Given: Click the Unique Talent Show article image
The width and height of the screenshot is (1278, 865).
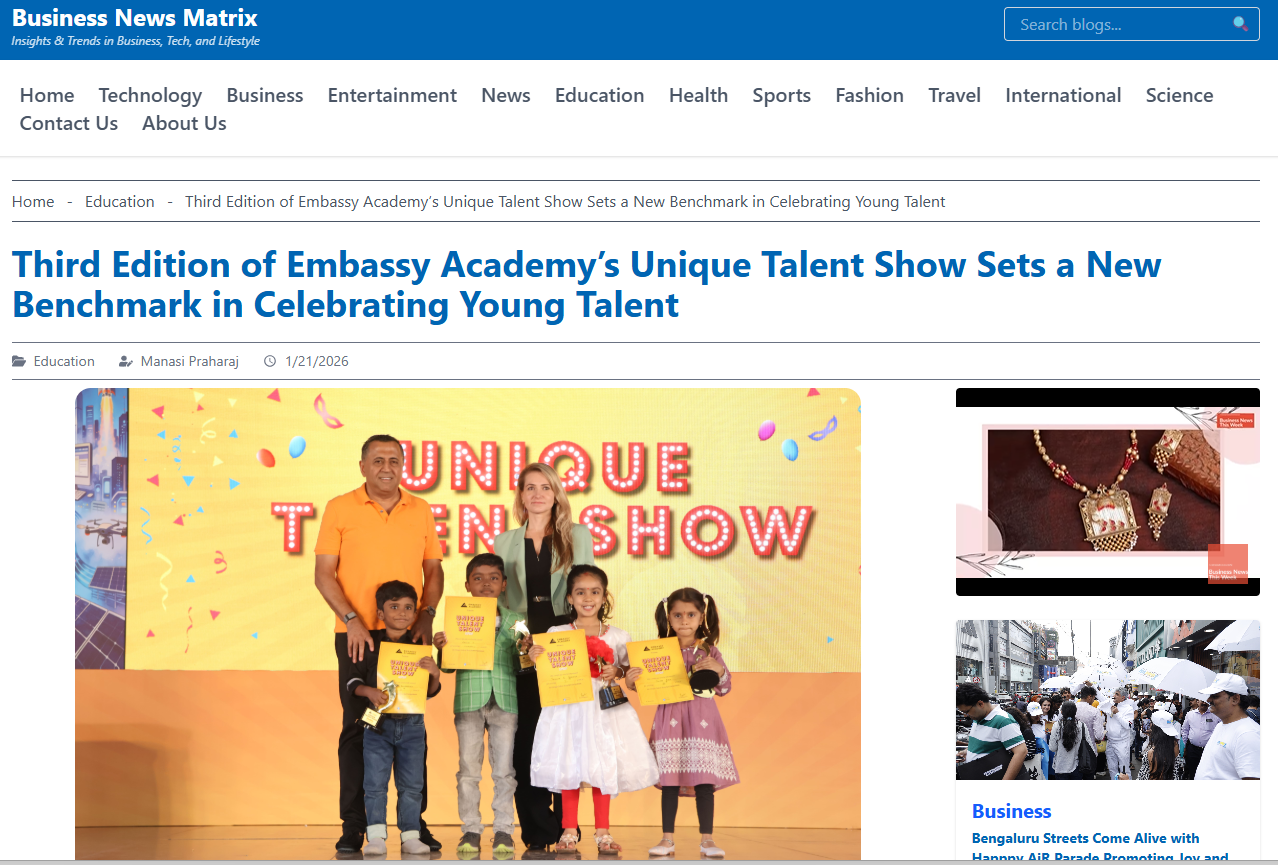Looking at the screenshot, I should (x=468, y=620).
